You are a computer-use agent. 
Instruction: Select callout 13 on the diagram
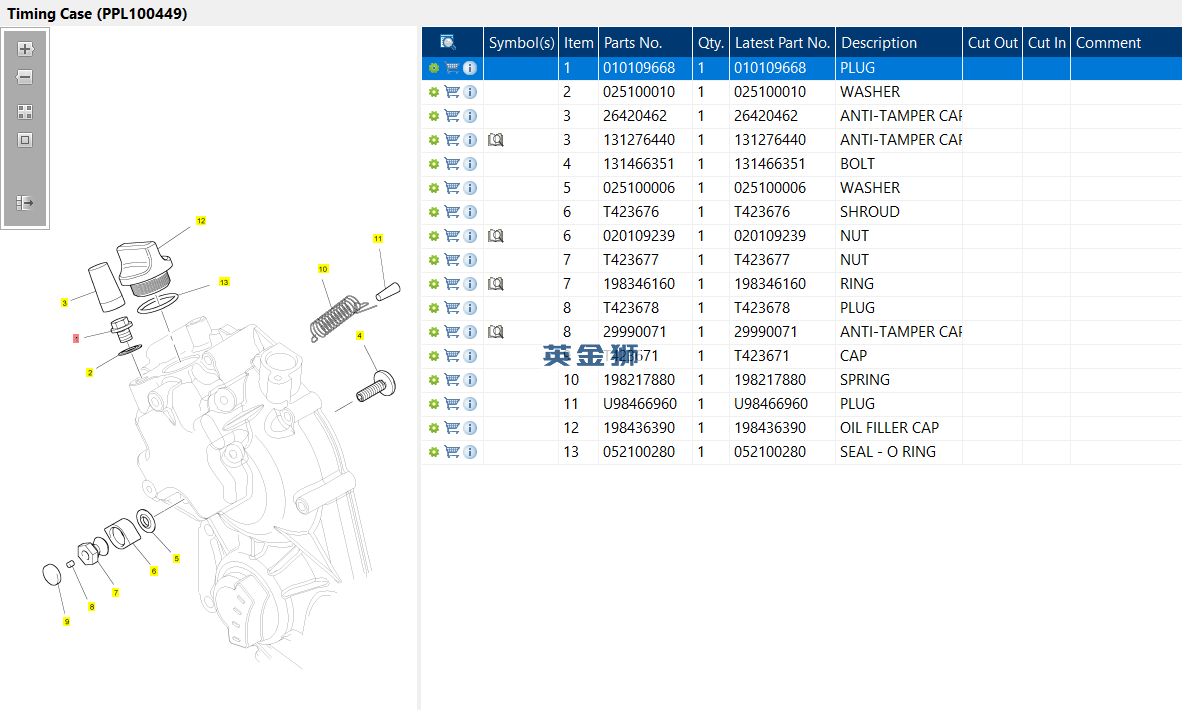224,282
